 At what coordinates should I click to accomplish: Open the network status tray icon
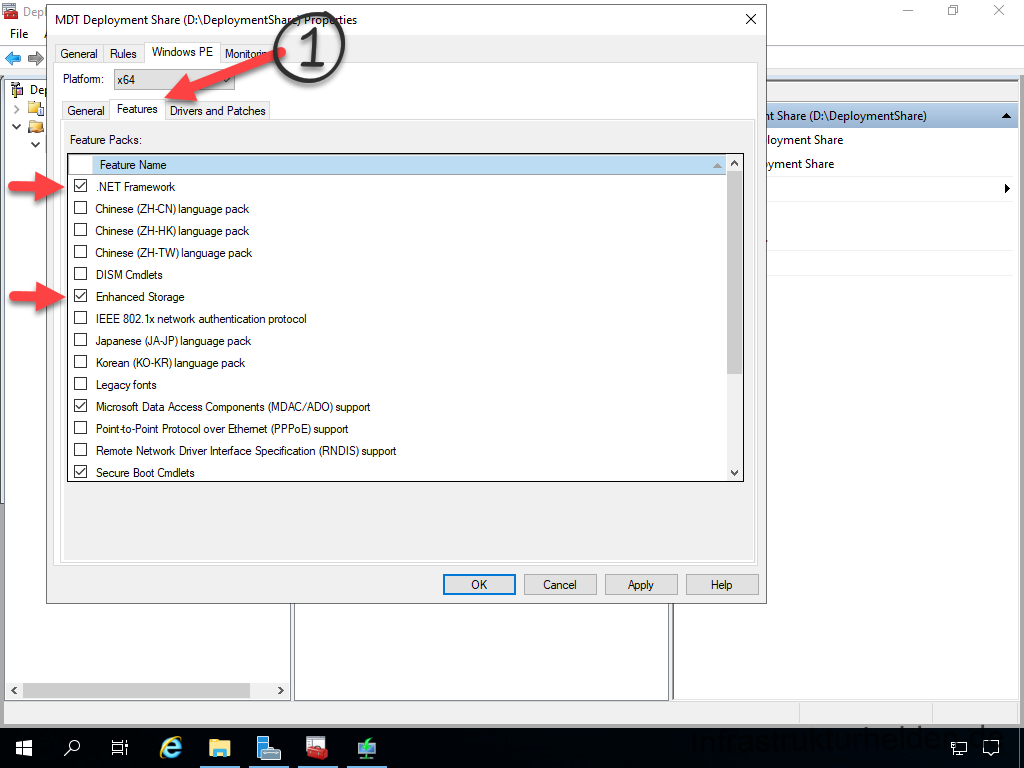click(959, 748)
